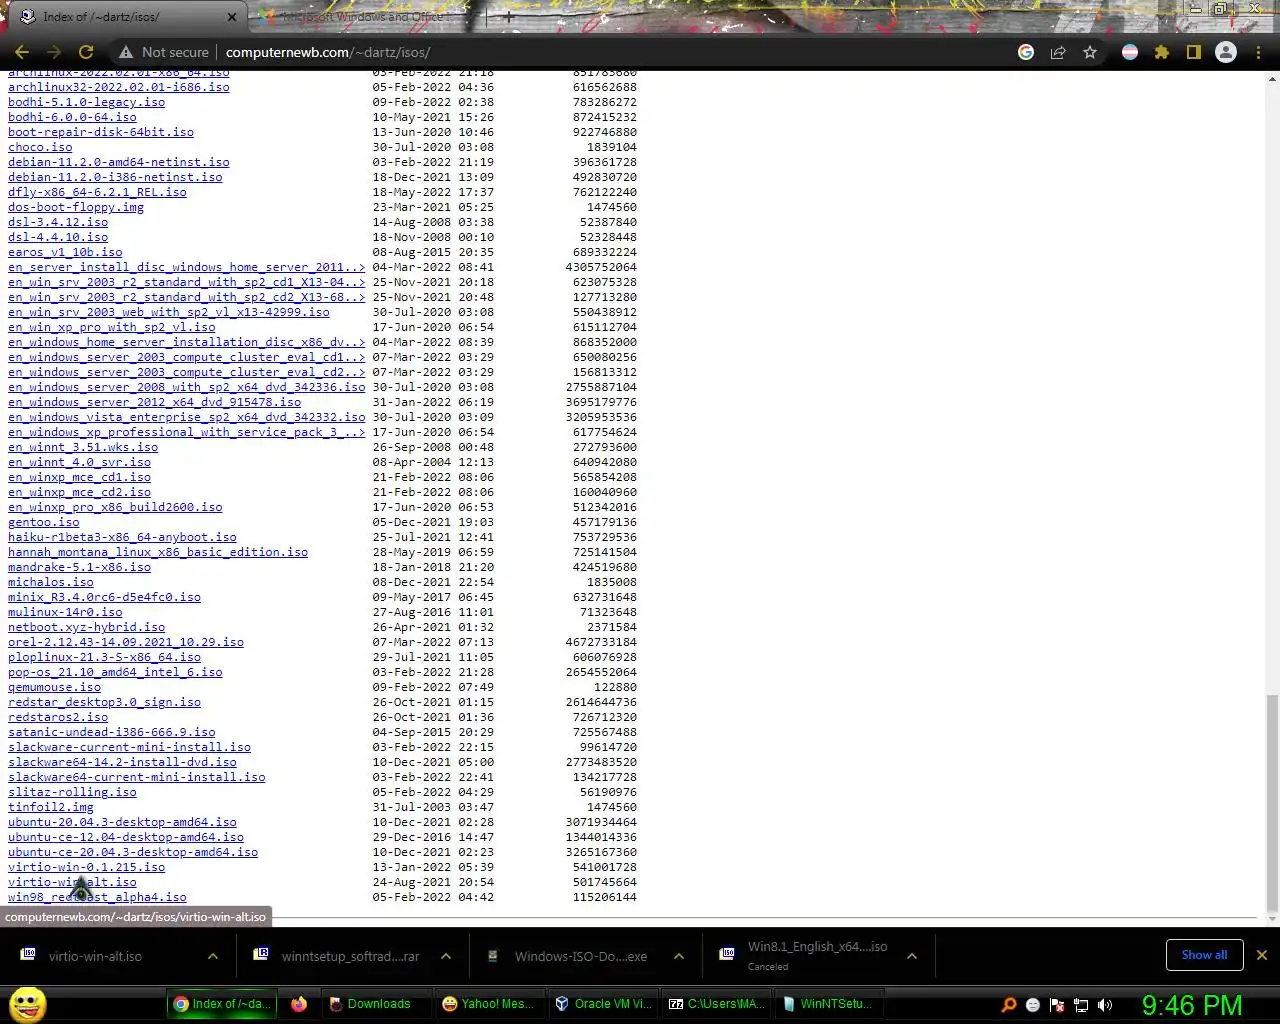Close the Index of /~dartz/isos/ tab
The height and width of the screenshot is (1024, 1280).
[x=232, y=17]
